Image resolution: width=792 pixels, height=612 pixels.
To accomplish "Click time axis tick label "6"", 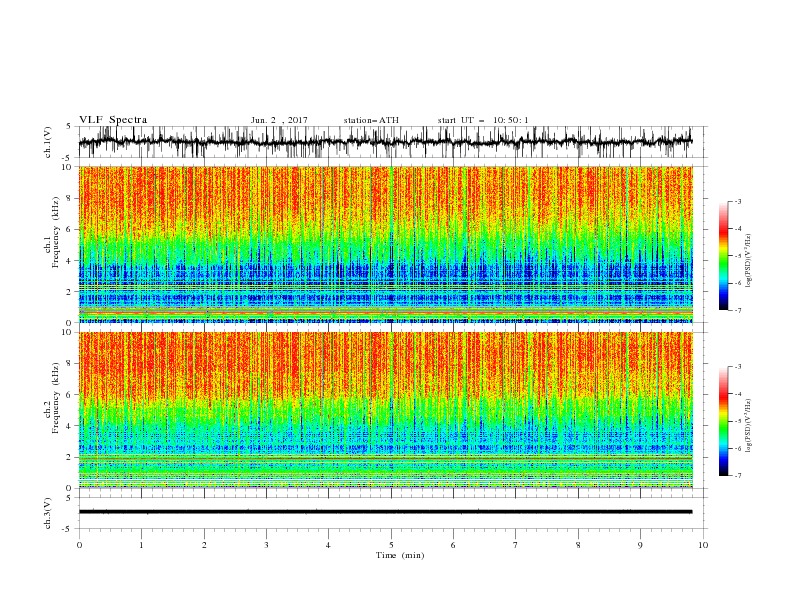I will pyautogui.click(x=453, y=545).
